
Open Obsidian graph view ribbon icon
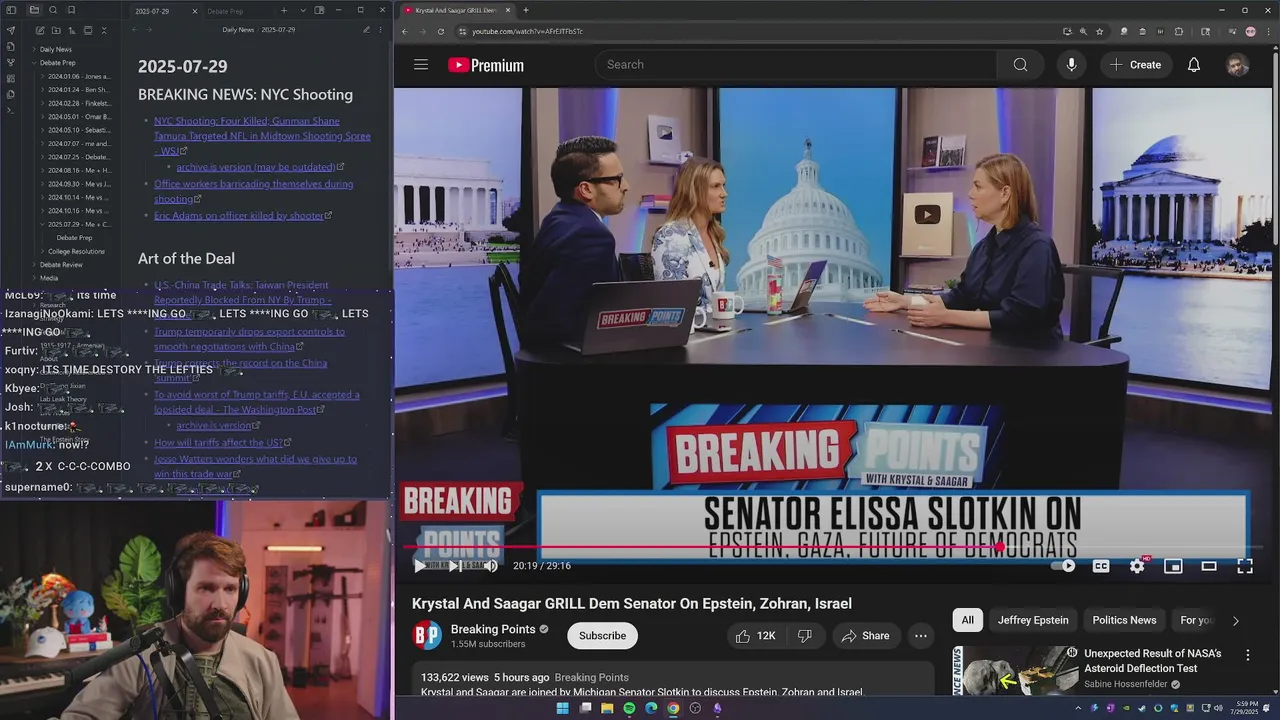click(11, 62)
